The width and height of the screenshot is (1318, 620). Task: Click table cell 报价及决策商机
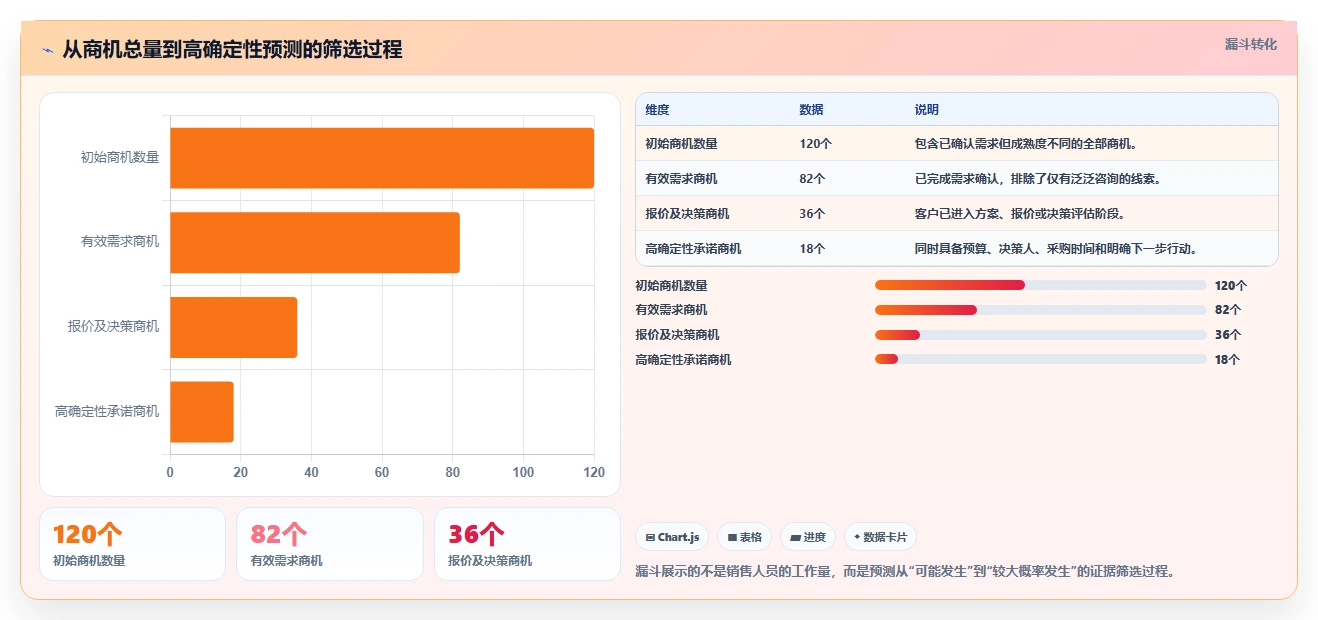(x=687, y=214)
